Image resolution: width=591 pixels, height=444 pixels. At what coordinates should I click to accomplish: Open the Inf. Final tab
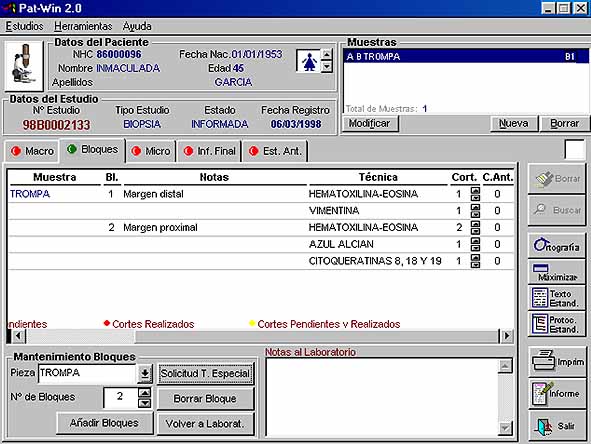(210, 151)
